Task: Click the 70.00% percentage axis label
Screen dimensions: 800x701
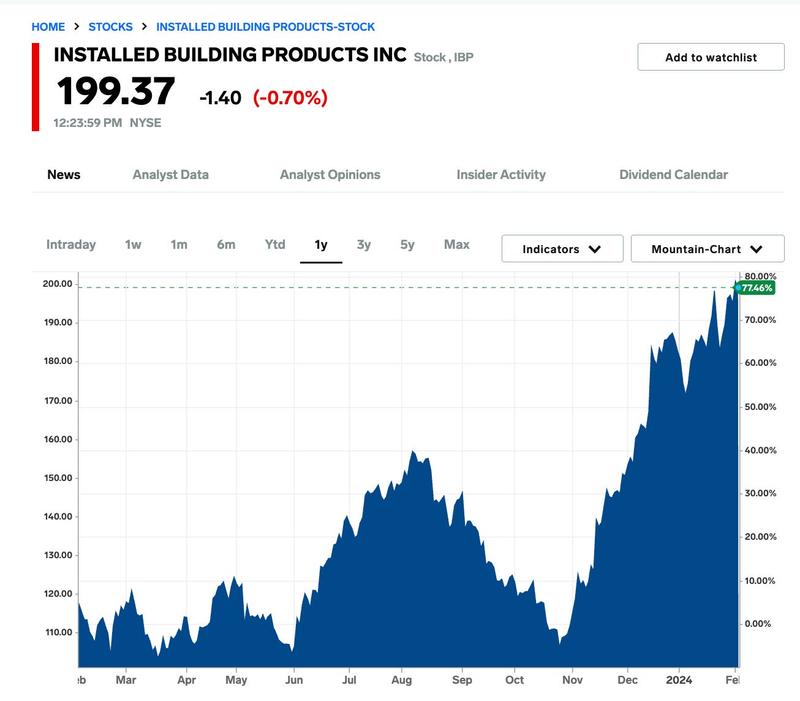Action: [x=760, y=320]
